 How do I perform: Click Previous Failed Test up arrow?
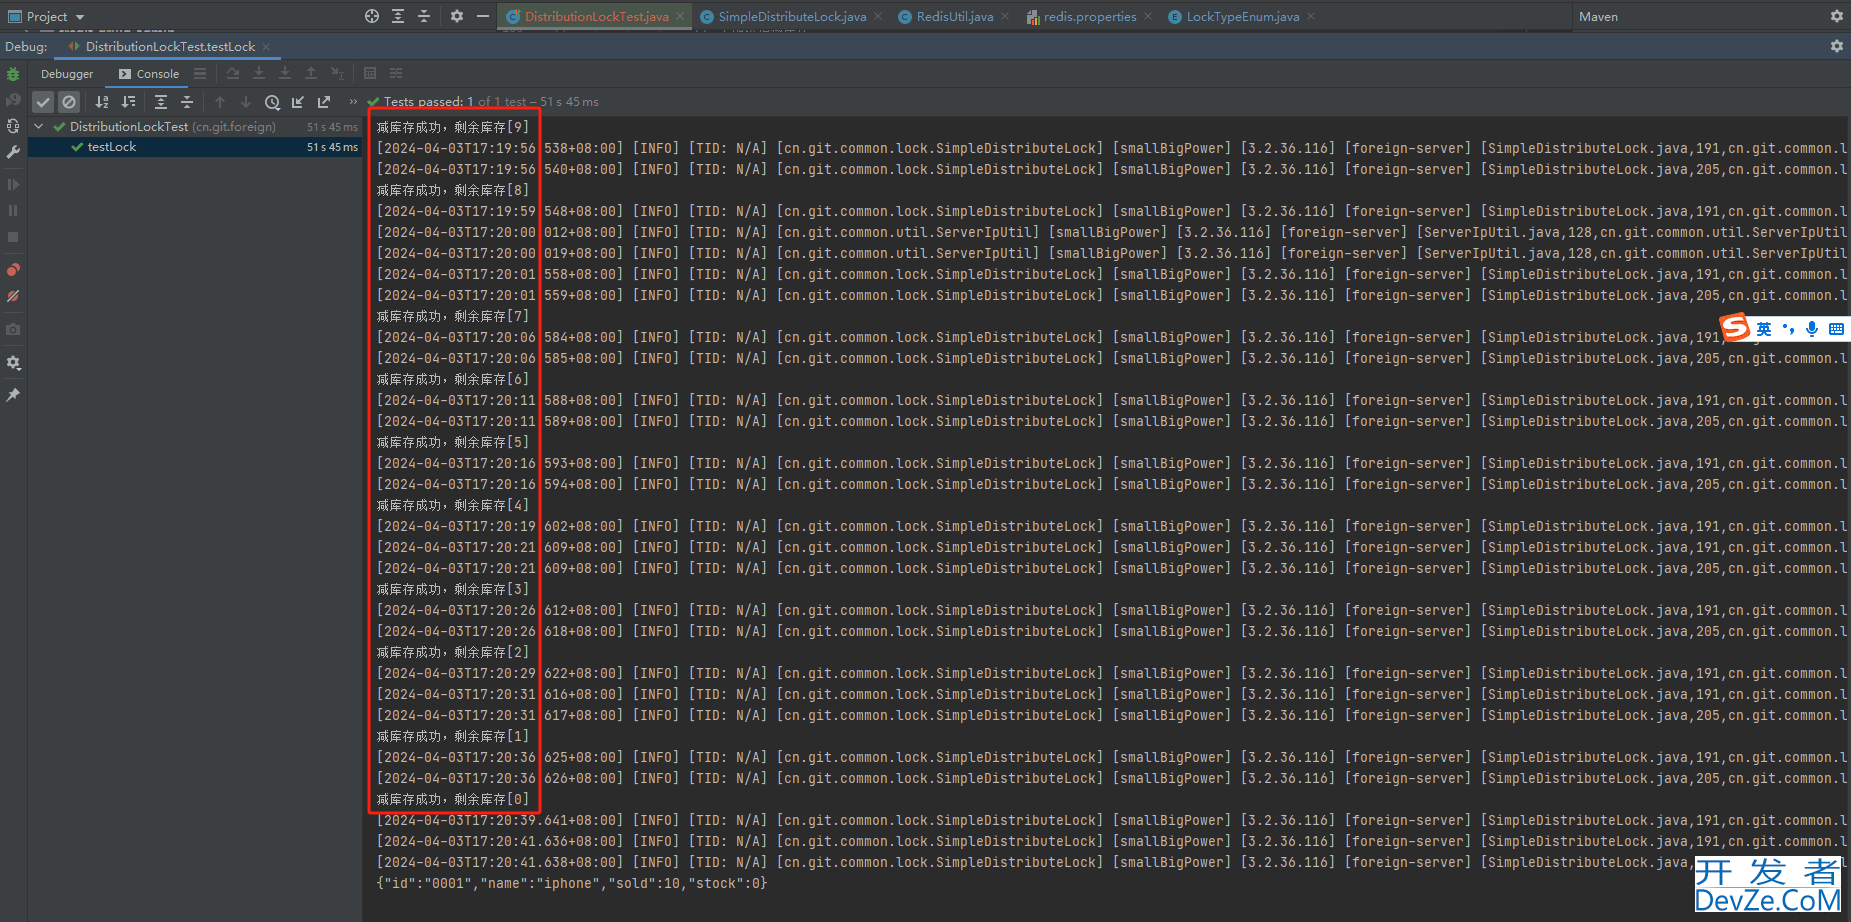(x=220, y=102)
